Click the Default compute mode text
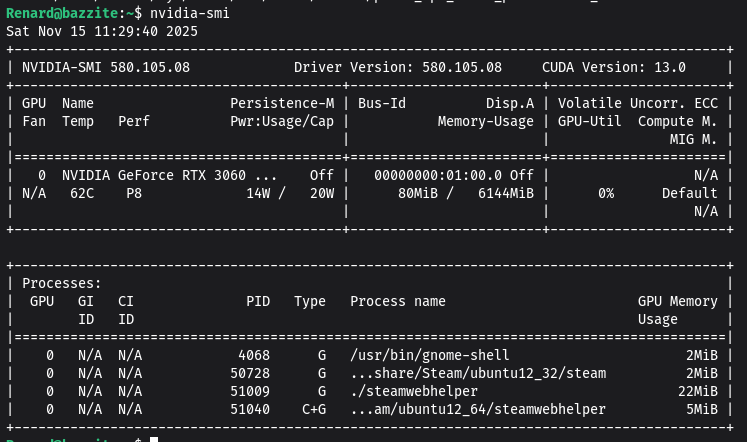This screenshot has height=442, width=747. [690, 193]
